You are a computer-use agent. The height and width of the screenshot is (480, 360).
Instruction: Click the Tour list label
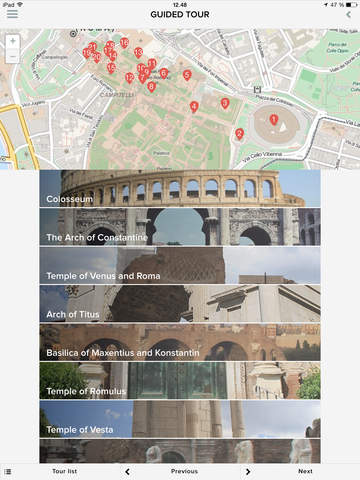65,471
